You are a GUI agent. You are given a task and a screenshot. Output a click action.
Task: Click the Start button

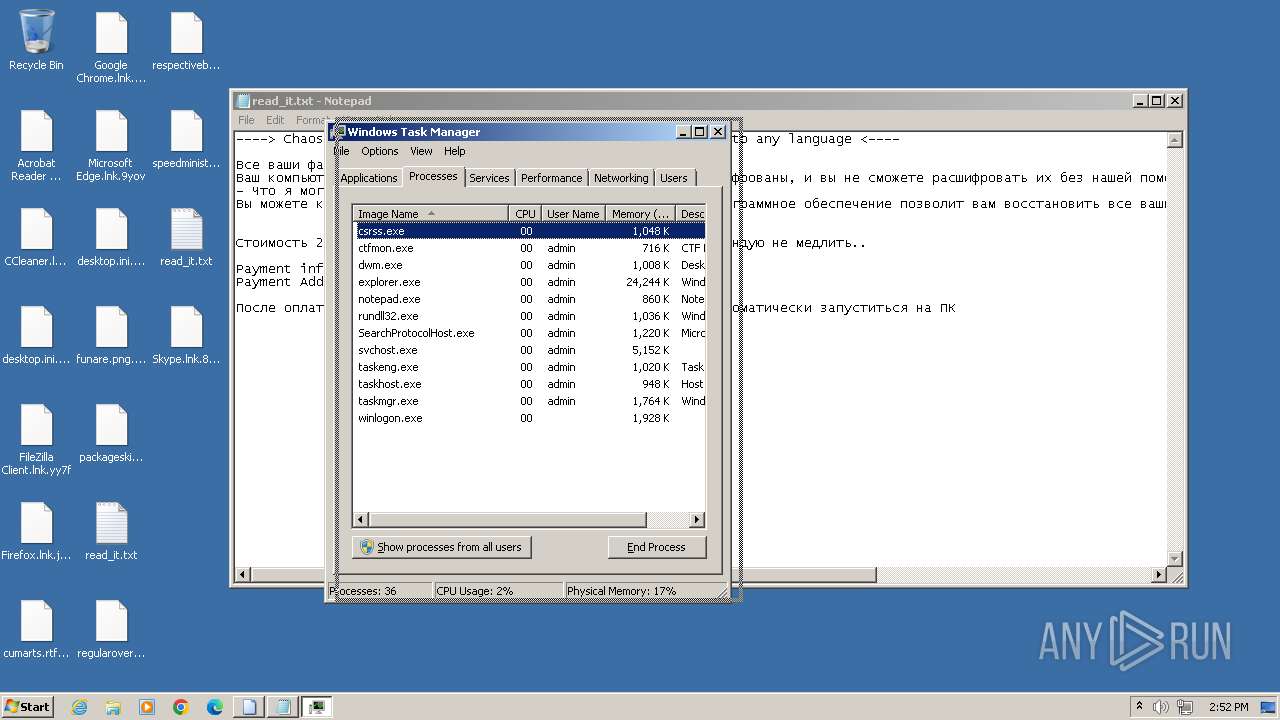27,707
